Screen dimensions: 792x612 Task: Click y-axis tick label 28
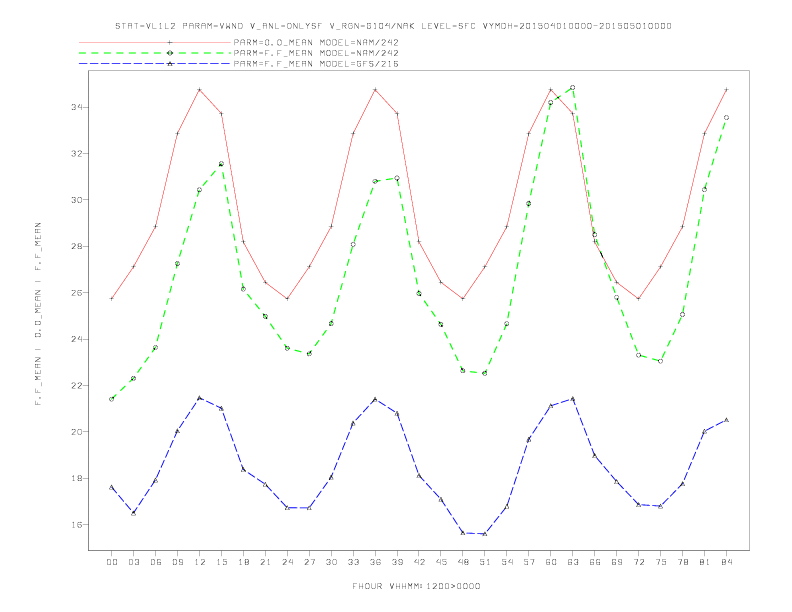[x=77, y=246]
